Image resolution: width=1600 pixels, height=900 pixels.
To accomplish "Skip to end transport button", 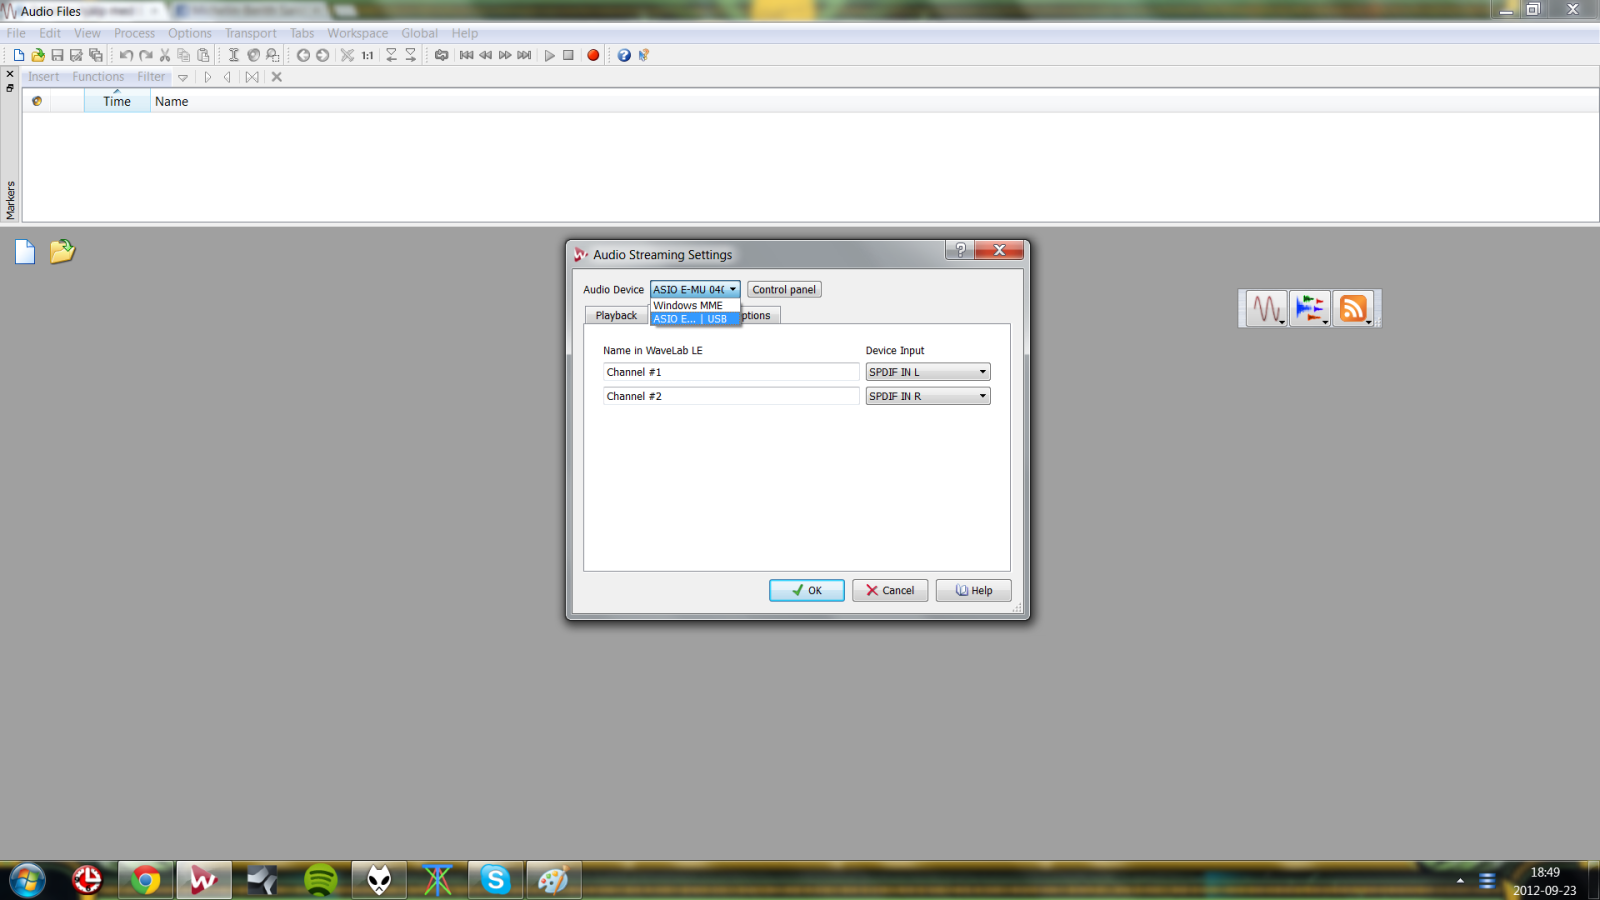I will tap(524, 55).
